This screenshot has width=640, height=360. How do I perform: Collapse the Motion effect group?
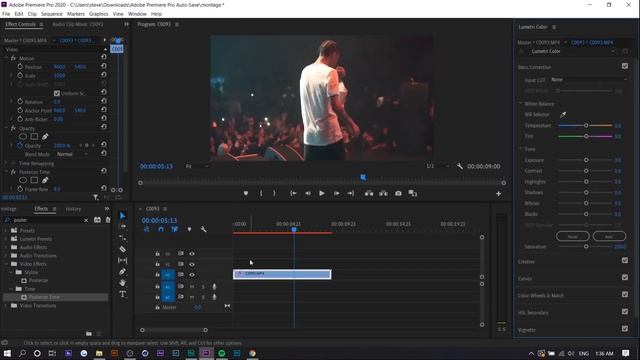coord(7,58)
